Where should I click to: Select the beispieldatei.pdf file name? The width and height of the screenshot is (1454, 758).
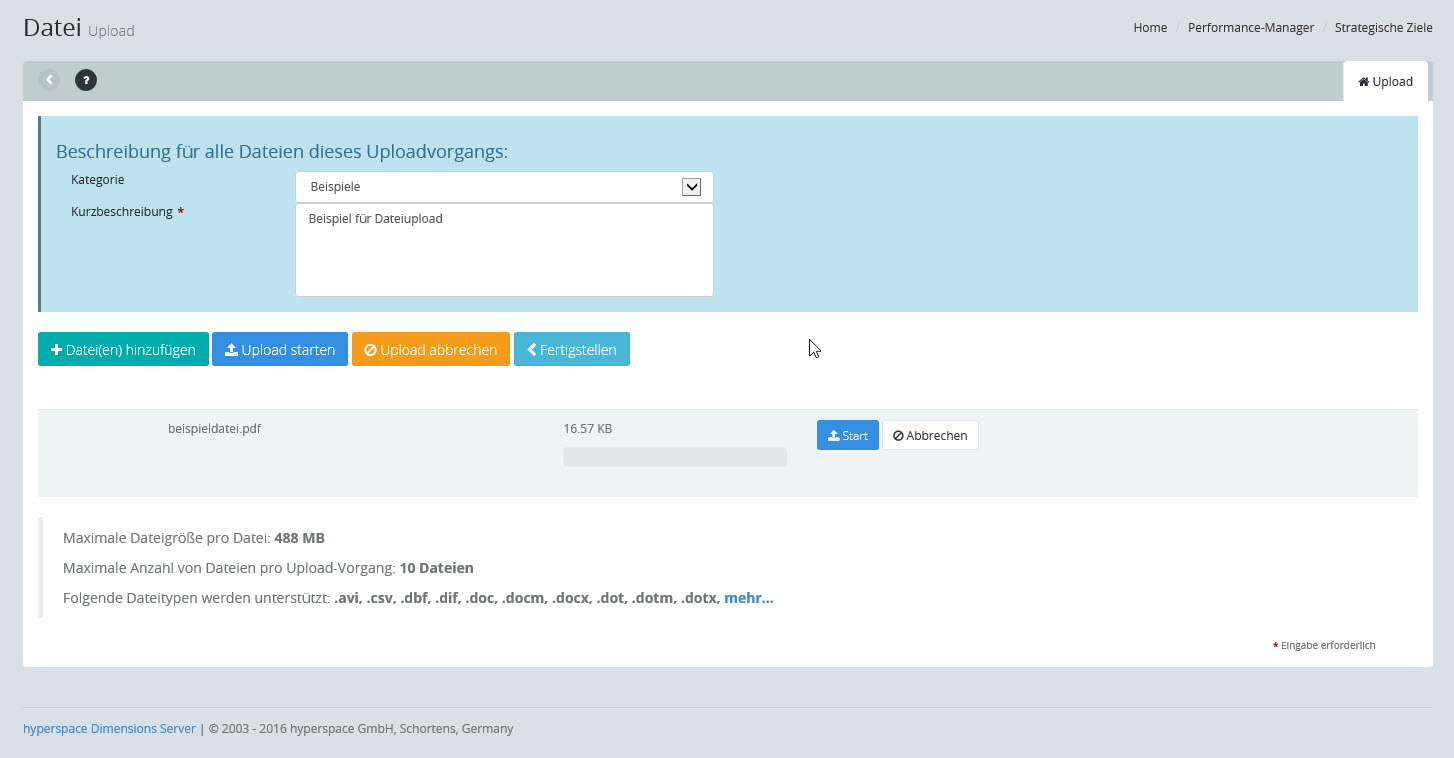coord(214,428)
